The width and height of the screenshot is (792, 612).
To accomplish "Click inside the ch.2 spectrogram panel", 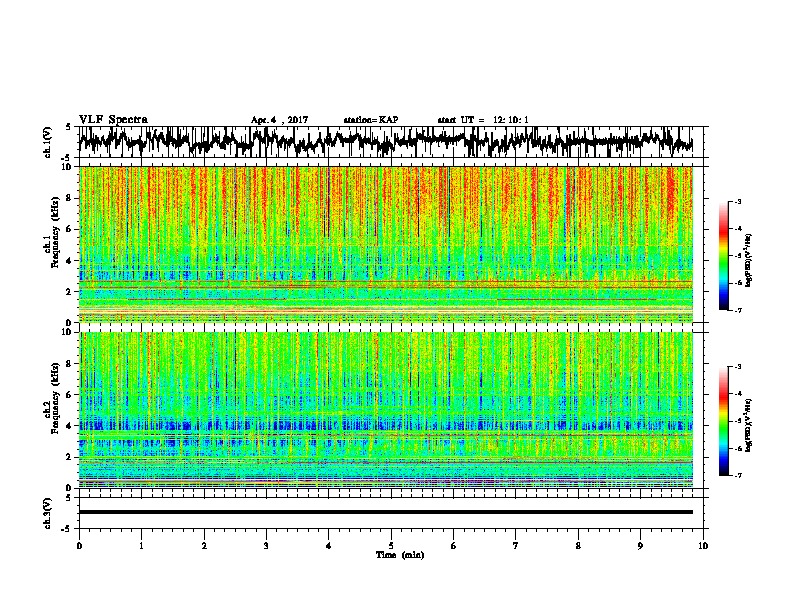I will pos(386,410).
